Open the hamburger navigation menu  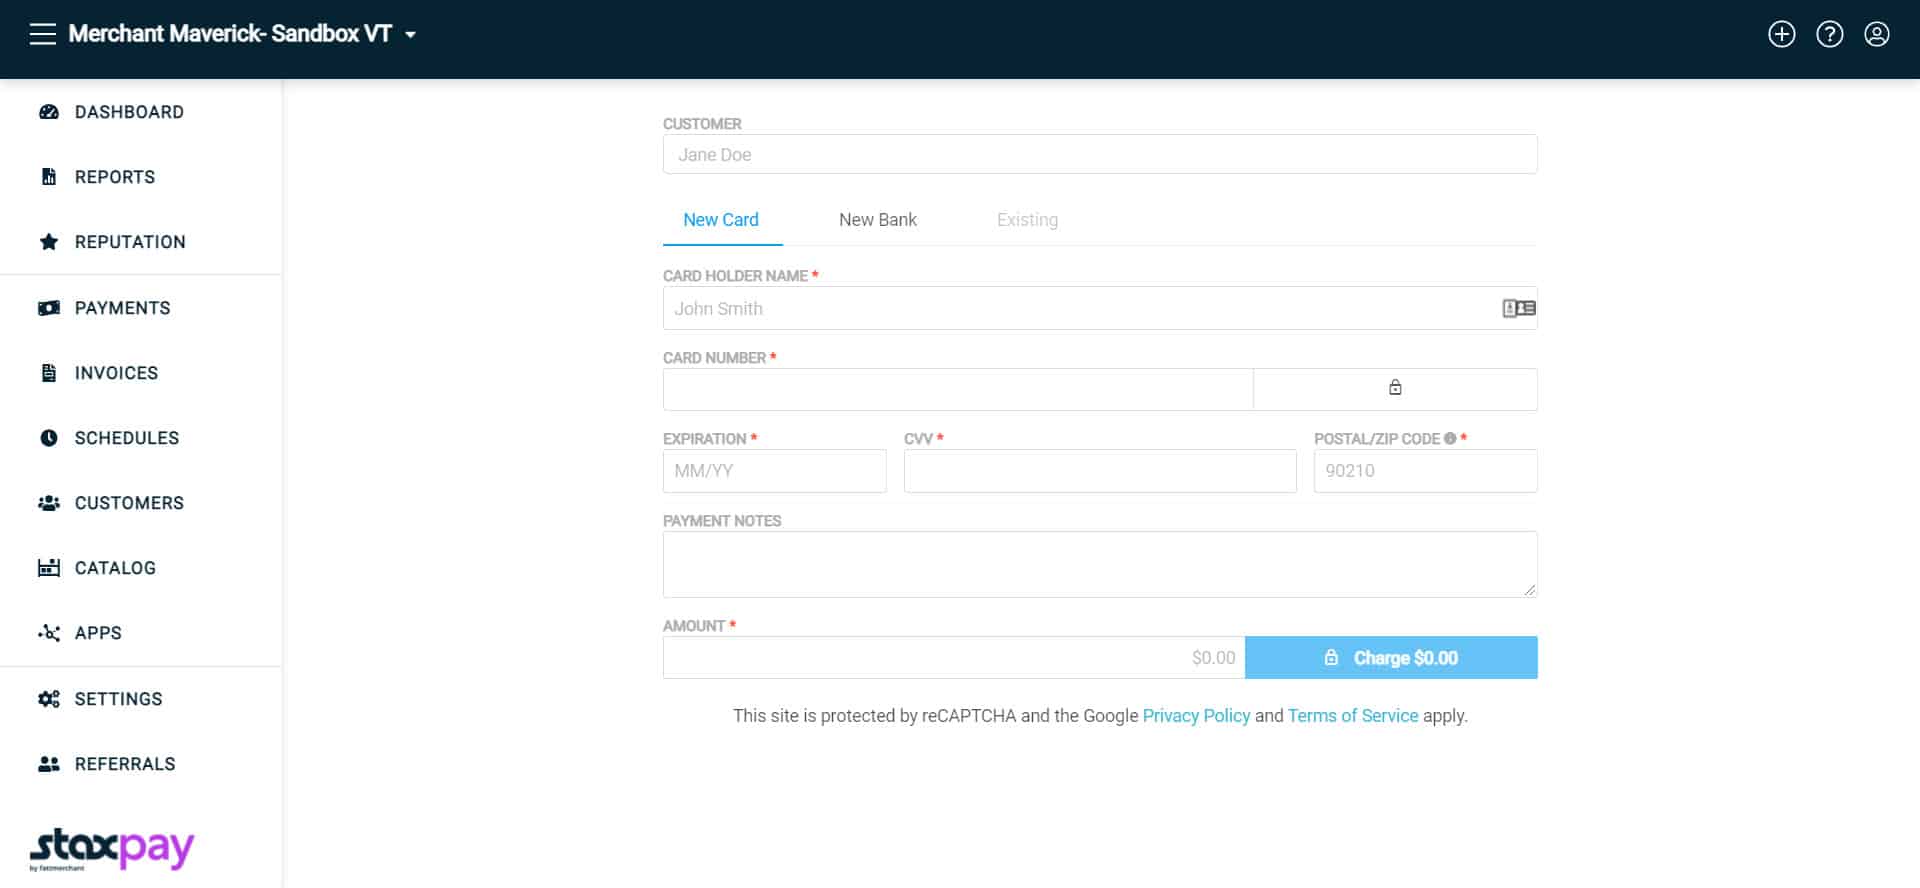[x=42, y=34]
